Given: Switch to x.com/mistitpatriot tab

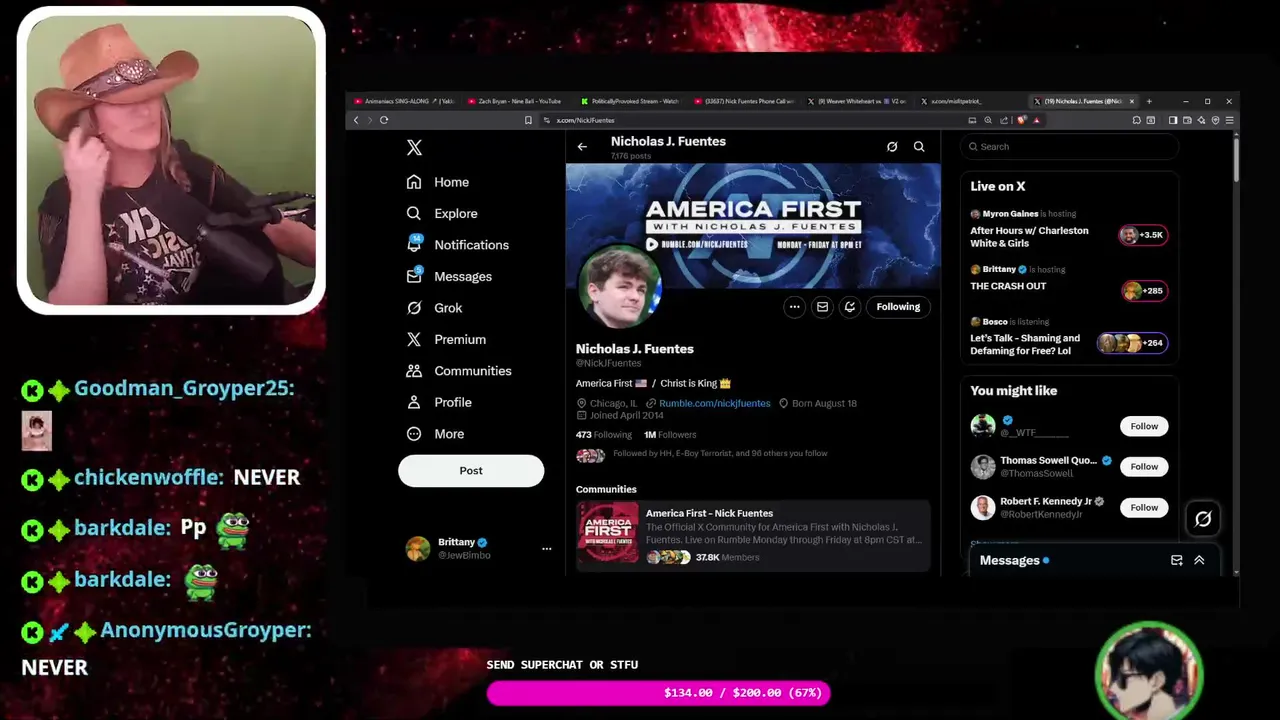Looking at the screenshot, I should [x=972, y=101].
